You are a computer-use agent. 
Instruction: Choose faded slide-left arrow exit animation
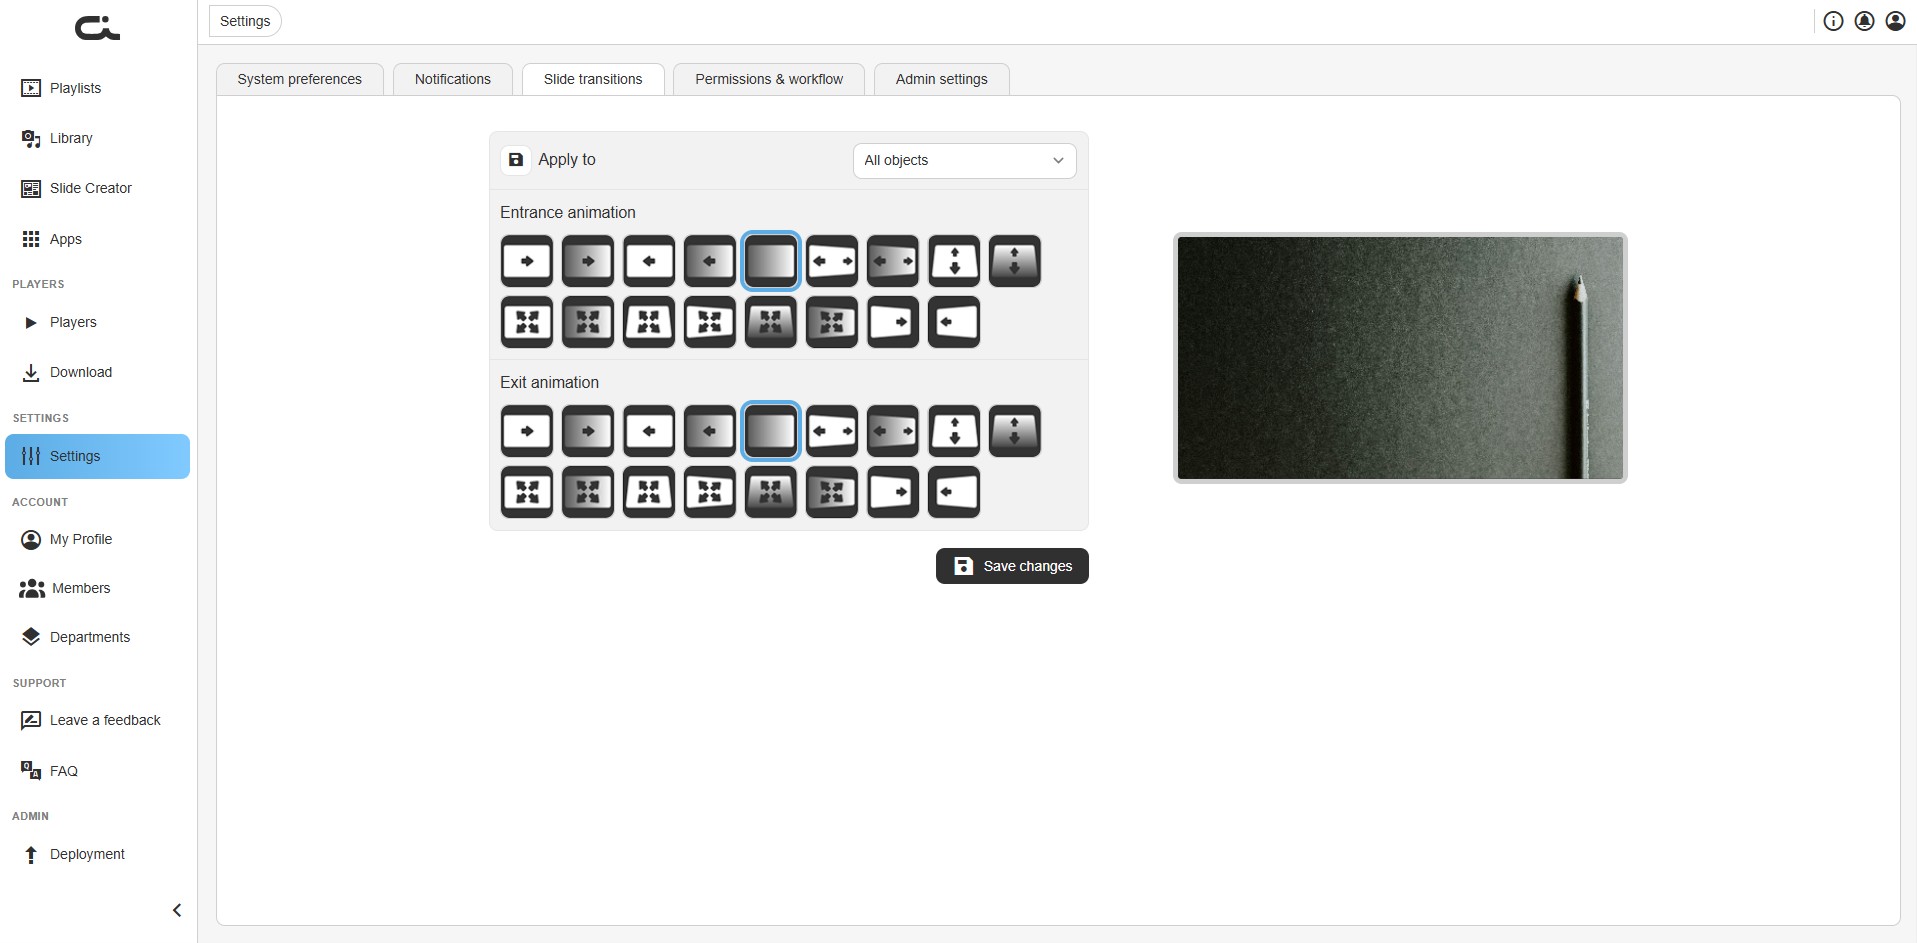[710, 431]
